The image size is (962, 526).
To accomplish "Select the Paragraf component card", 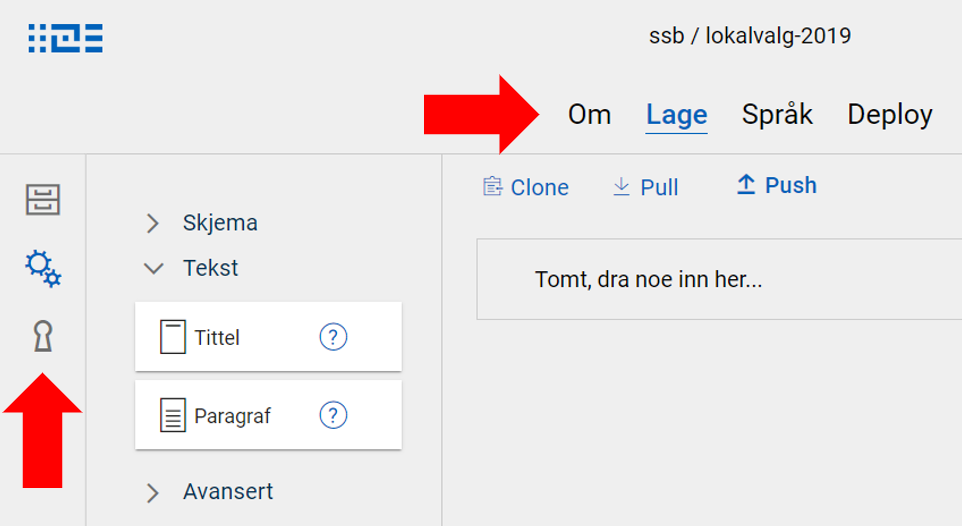I will pos(240,415).
